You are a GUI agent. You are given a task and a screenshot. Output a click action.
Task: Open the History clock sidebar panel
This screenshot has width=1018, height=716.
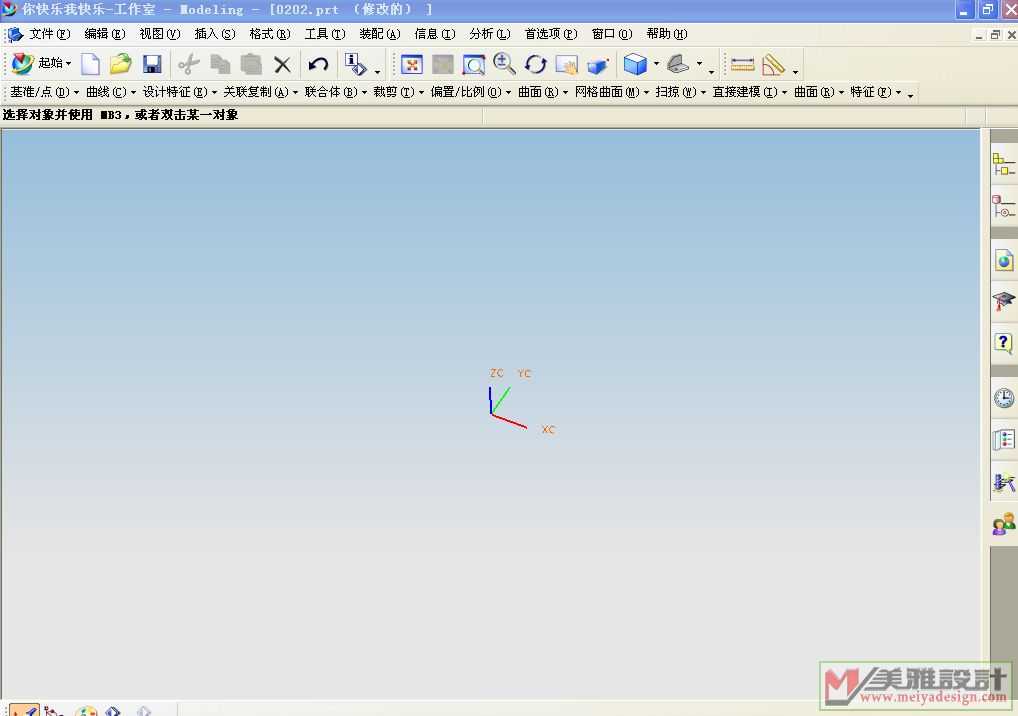tap(1003, 398)
